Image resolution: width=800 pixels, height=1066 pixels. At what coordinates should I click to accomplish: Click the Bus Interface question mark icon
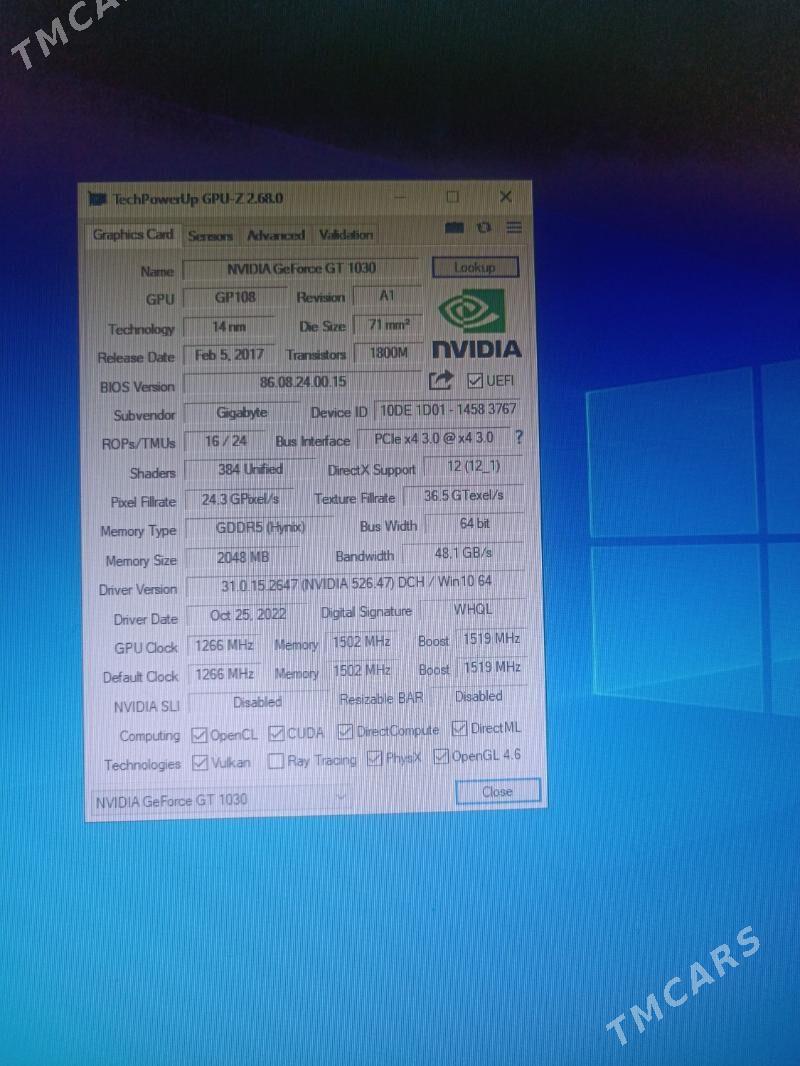coord(518,437)
